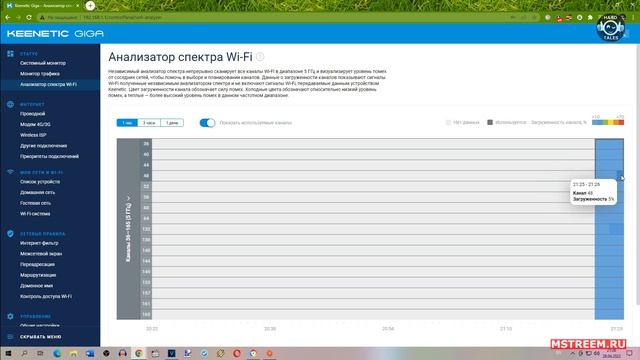Collapse the 5 GHz channels band chevron
The width and height of the screenshot is (640, 360).
click(129, 198)
